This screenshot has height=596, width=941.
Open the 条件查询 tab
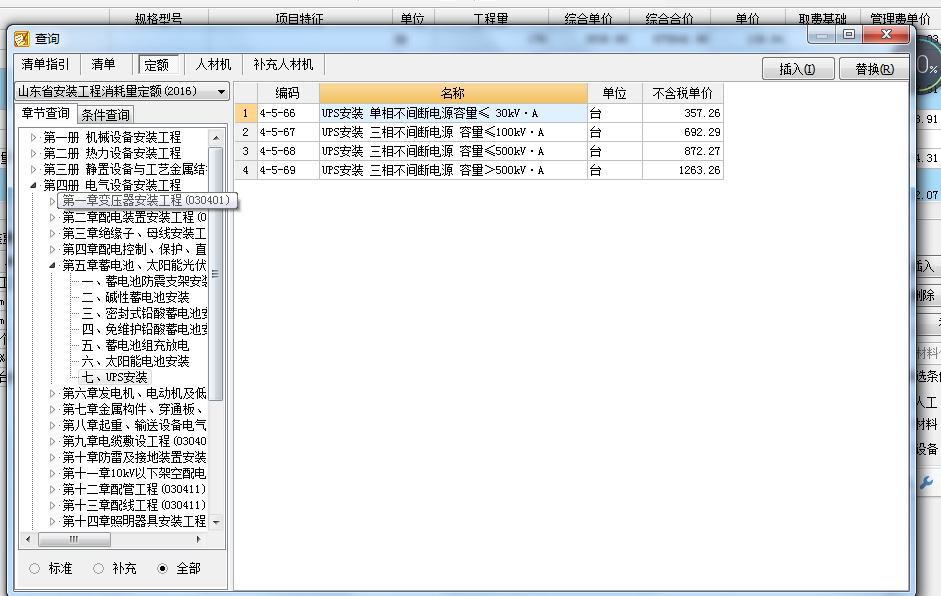(106, 115)
